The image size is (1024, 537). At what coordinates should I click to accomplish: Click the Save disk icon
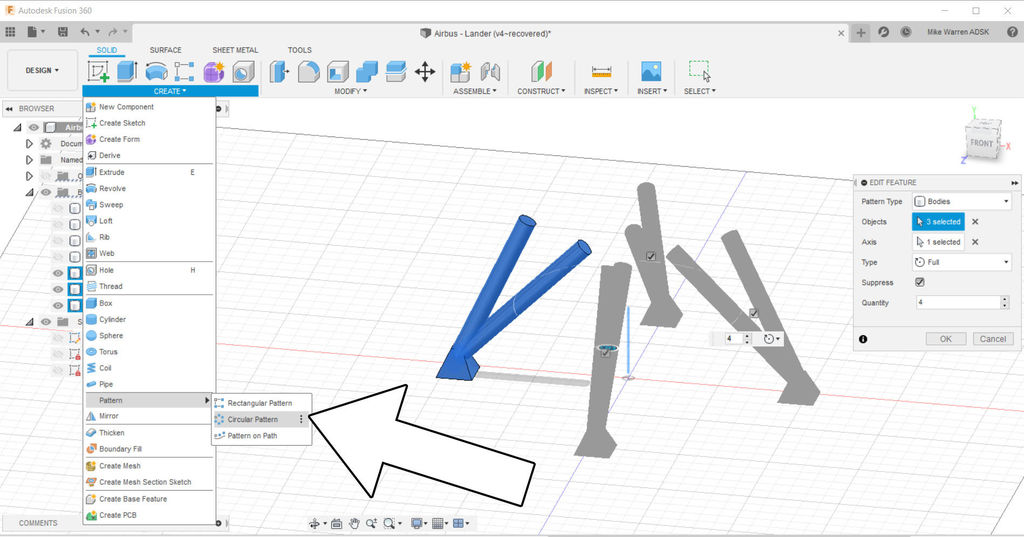pyautogui.click(x=63, y=32)
